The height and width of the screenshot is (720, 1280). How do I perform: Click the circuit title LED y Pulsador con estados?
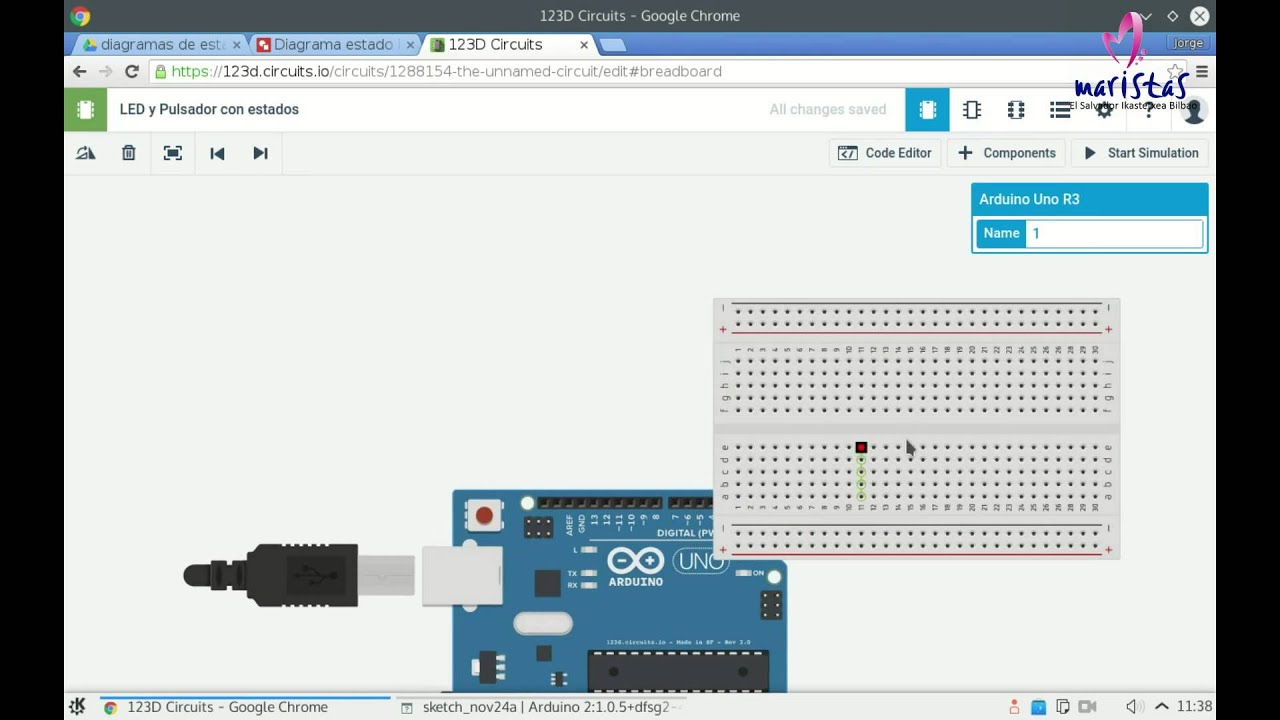point(209,109)
